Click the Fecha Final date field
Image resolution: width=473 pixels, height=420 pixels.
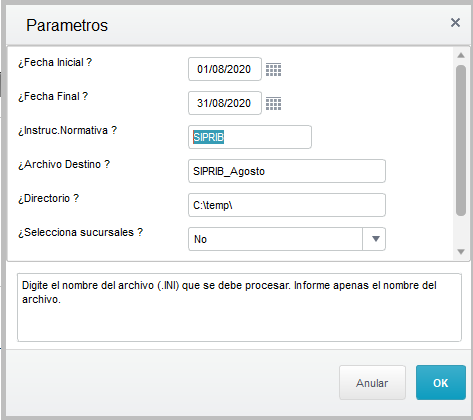point(225,103)
